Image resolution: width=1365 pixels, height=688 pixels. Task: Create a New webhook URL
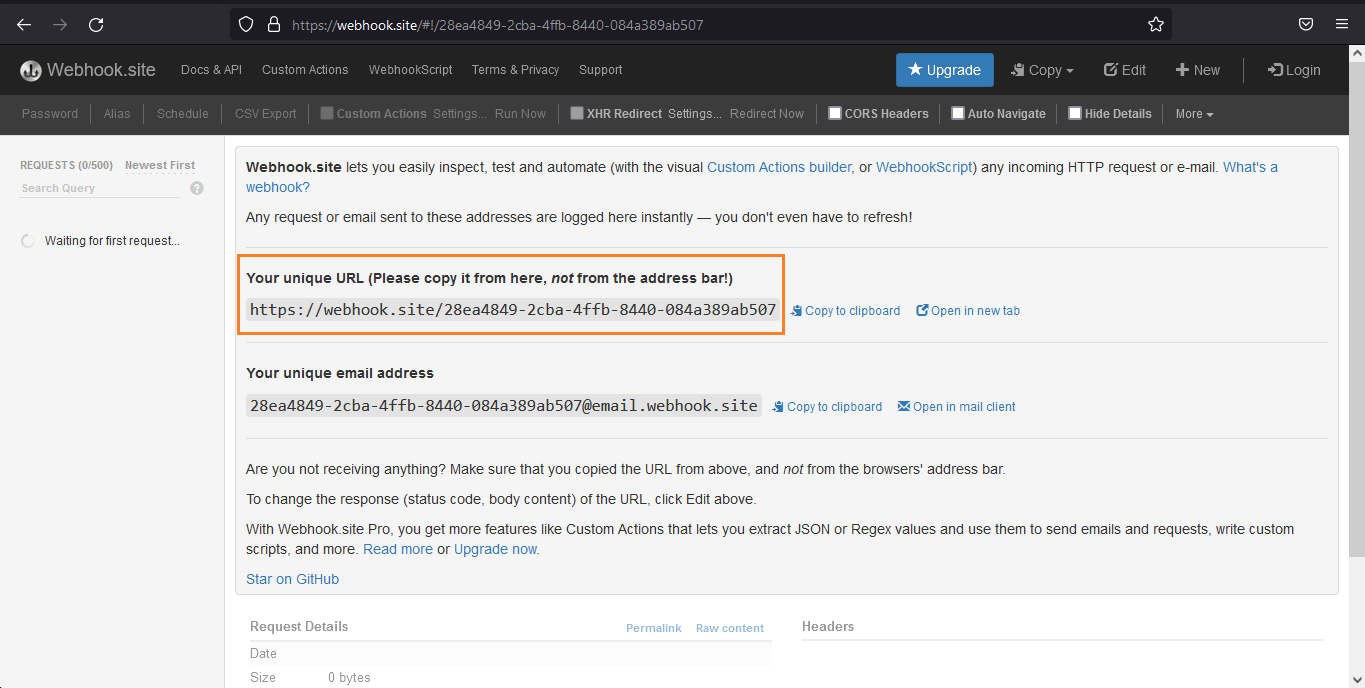click(x=1198, y=70)
